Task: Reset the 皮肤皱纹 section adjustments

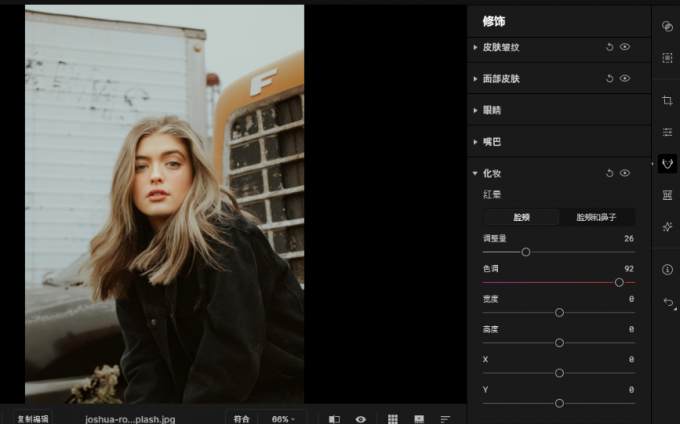Action: [609, 47]
